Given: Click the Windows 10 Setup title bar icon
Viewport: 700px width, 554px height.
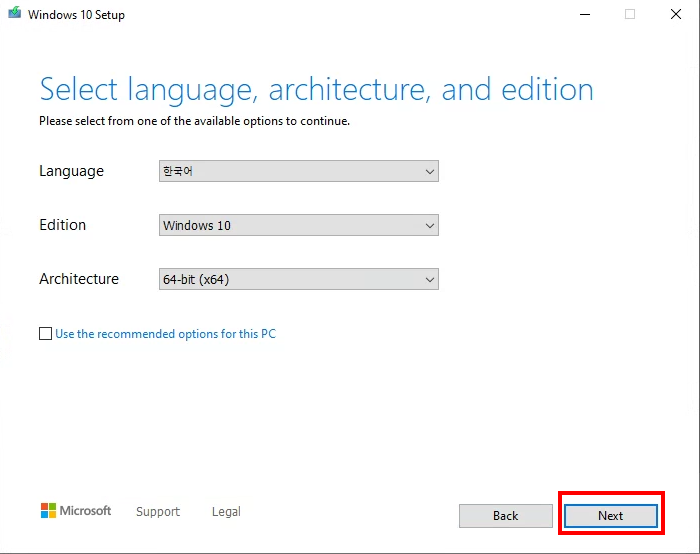Looking at the screenshot, I should (14, 12).
